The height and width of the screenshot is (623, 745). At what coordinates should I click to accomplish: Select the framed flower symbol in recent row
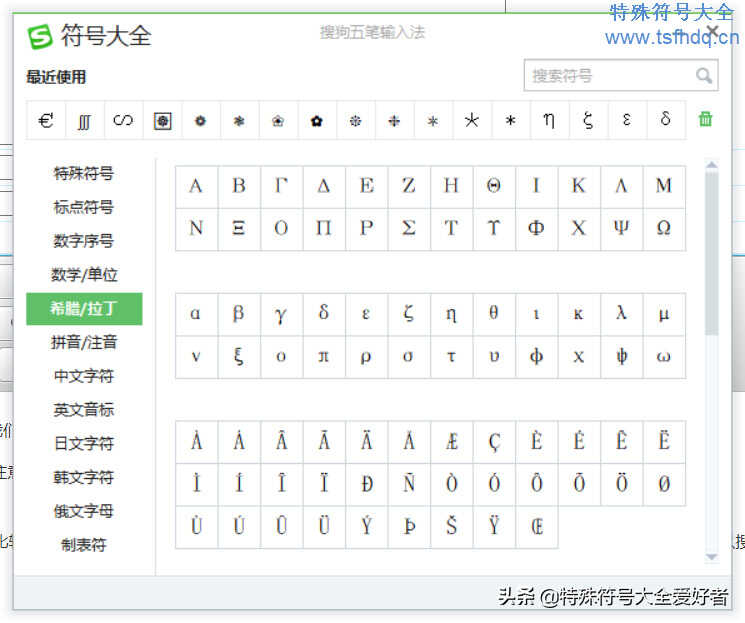(x=162, y=120)
